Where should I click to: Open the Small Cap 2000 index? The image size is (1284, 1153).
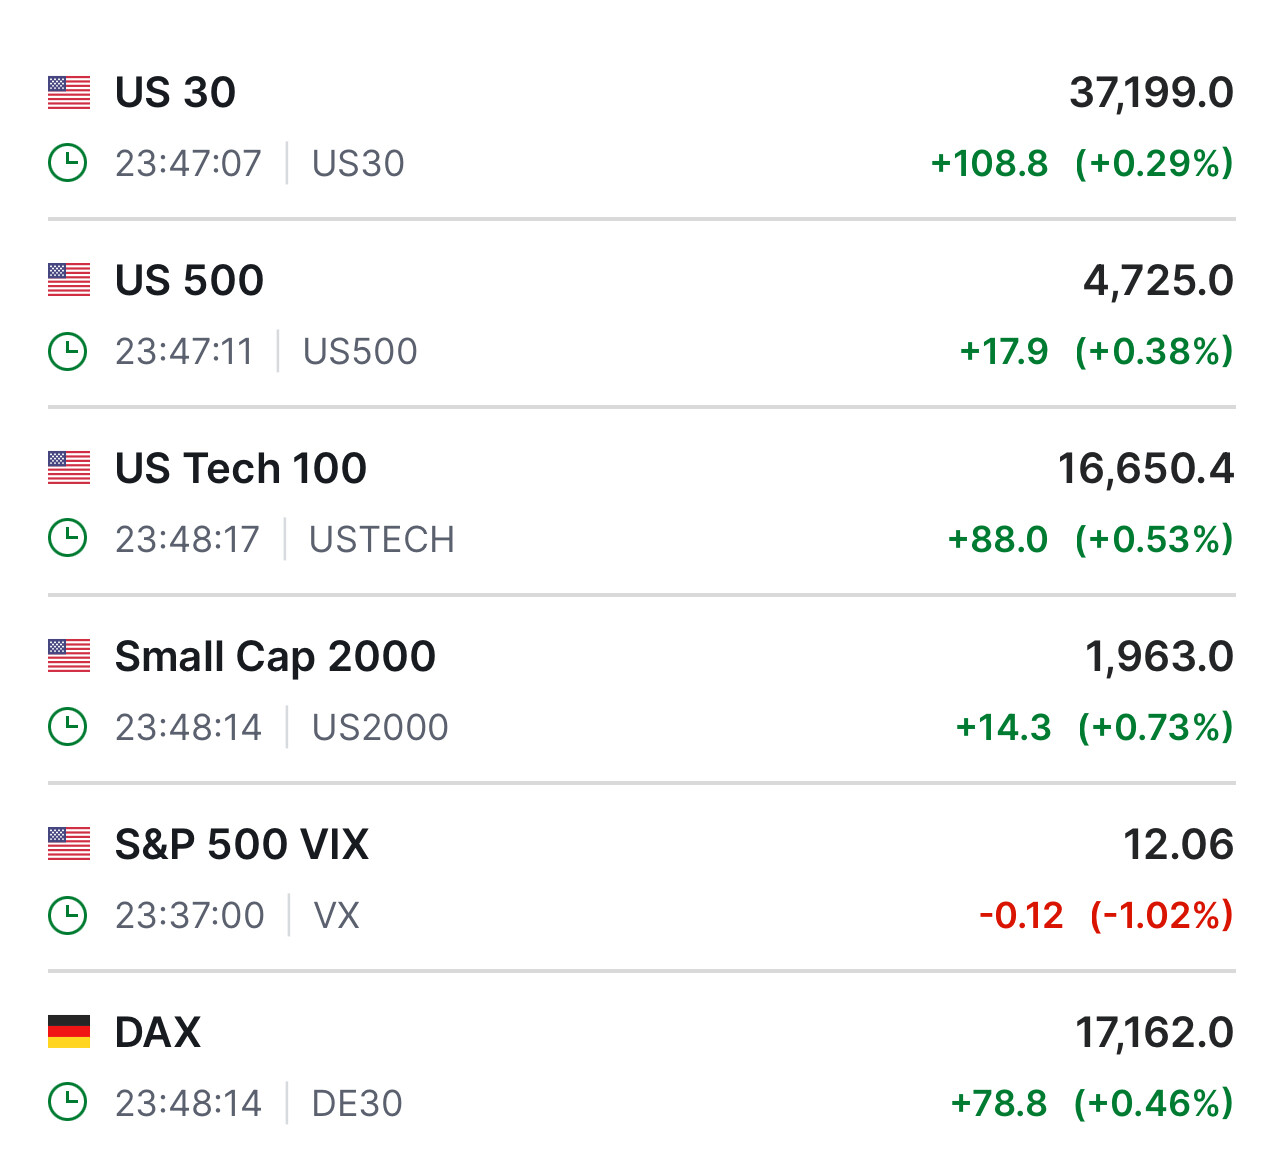click(x=275, y=656)
